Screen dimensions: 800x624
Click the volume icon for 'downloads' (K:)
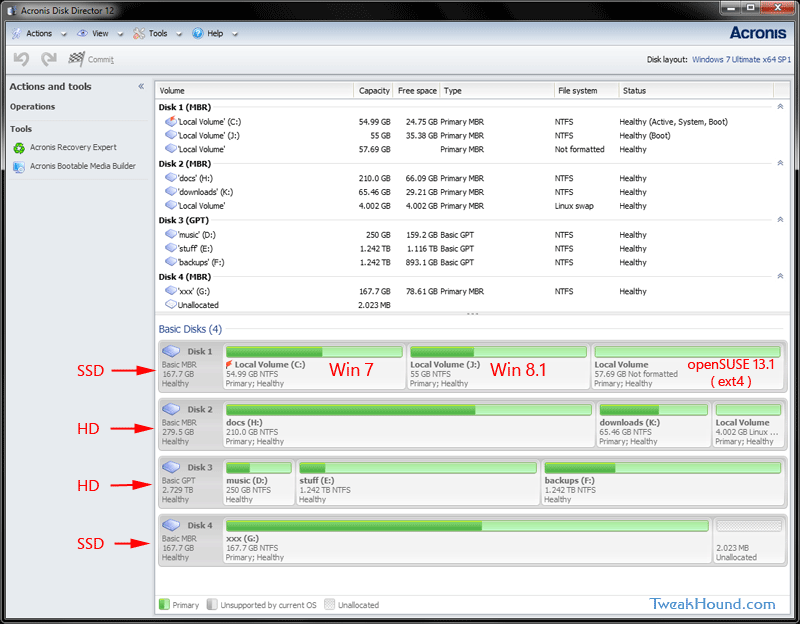(x=171, y=191)
